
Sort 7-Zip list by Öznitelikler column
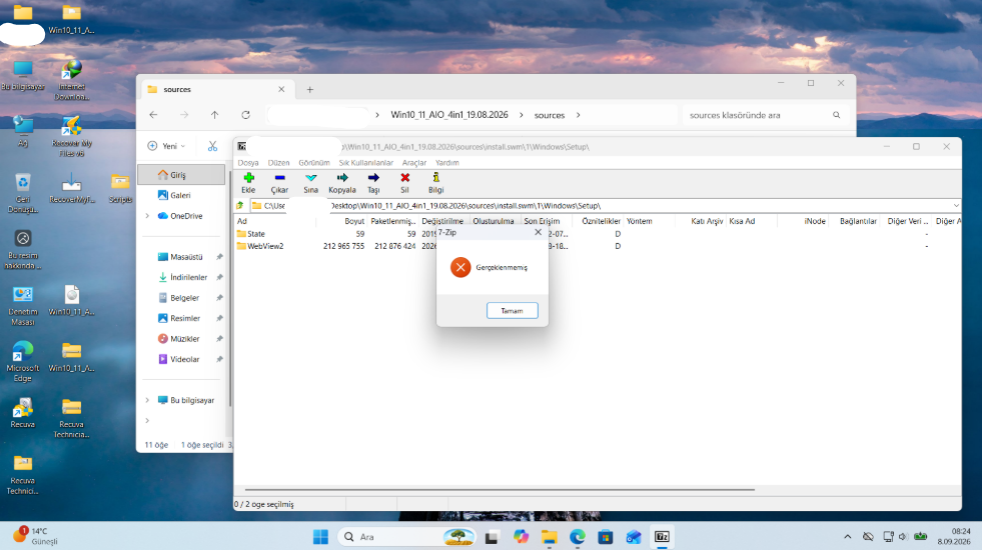[601, 221]
